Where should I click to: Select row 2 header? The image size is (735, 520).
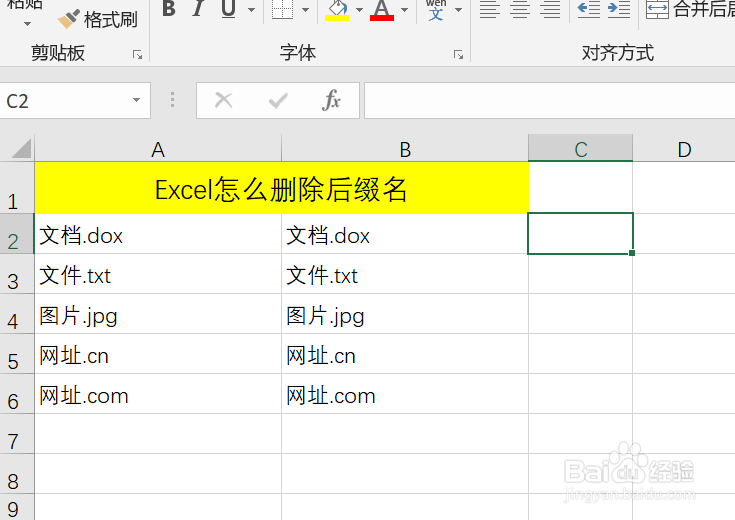(17, 234)
